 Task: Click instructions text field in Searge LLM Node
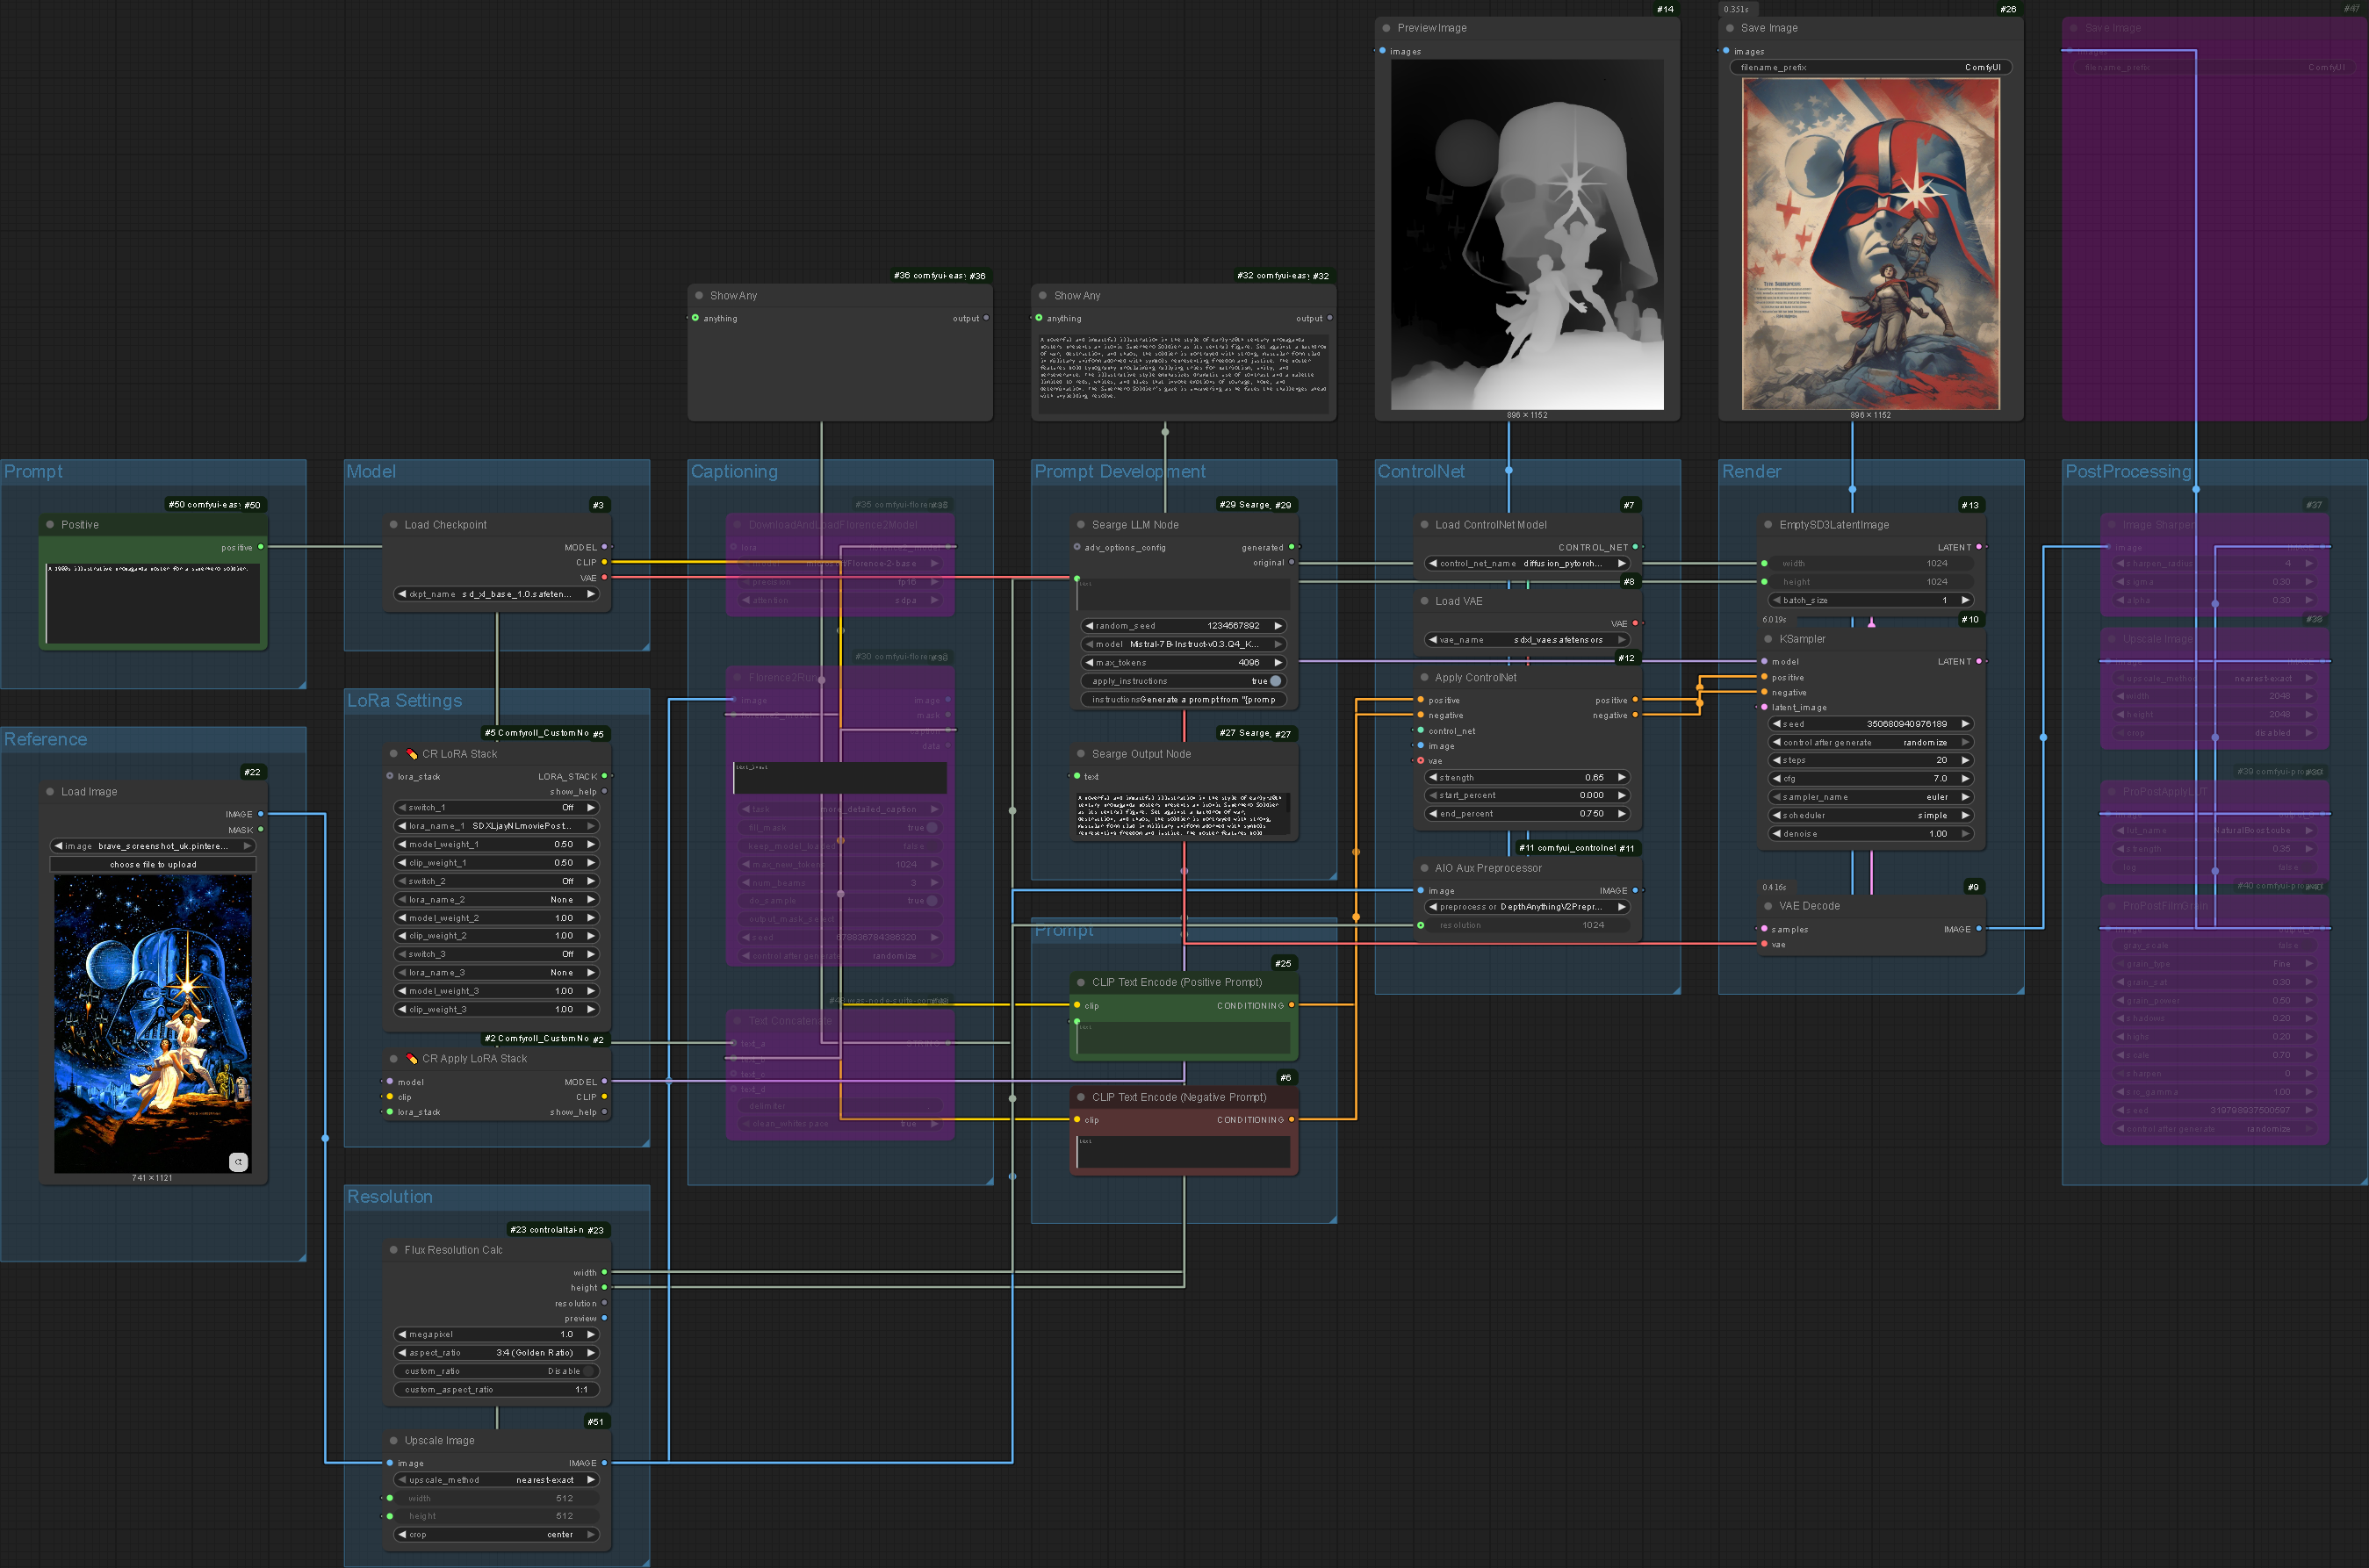point(1182,699)
